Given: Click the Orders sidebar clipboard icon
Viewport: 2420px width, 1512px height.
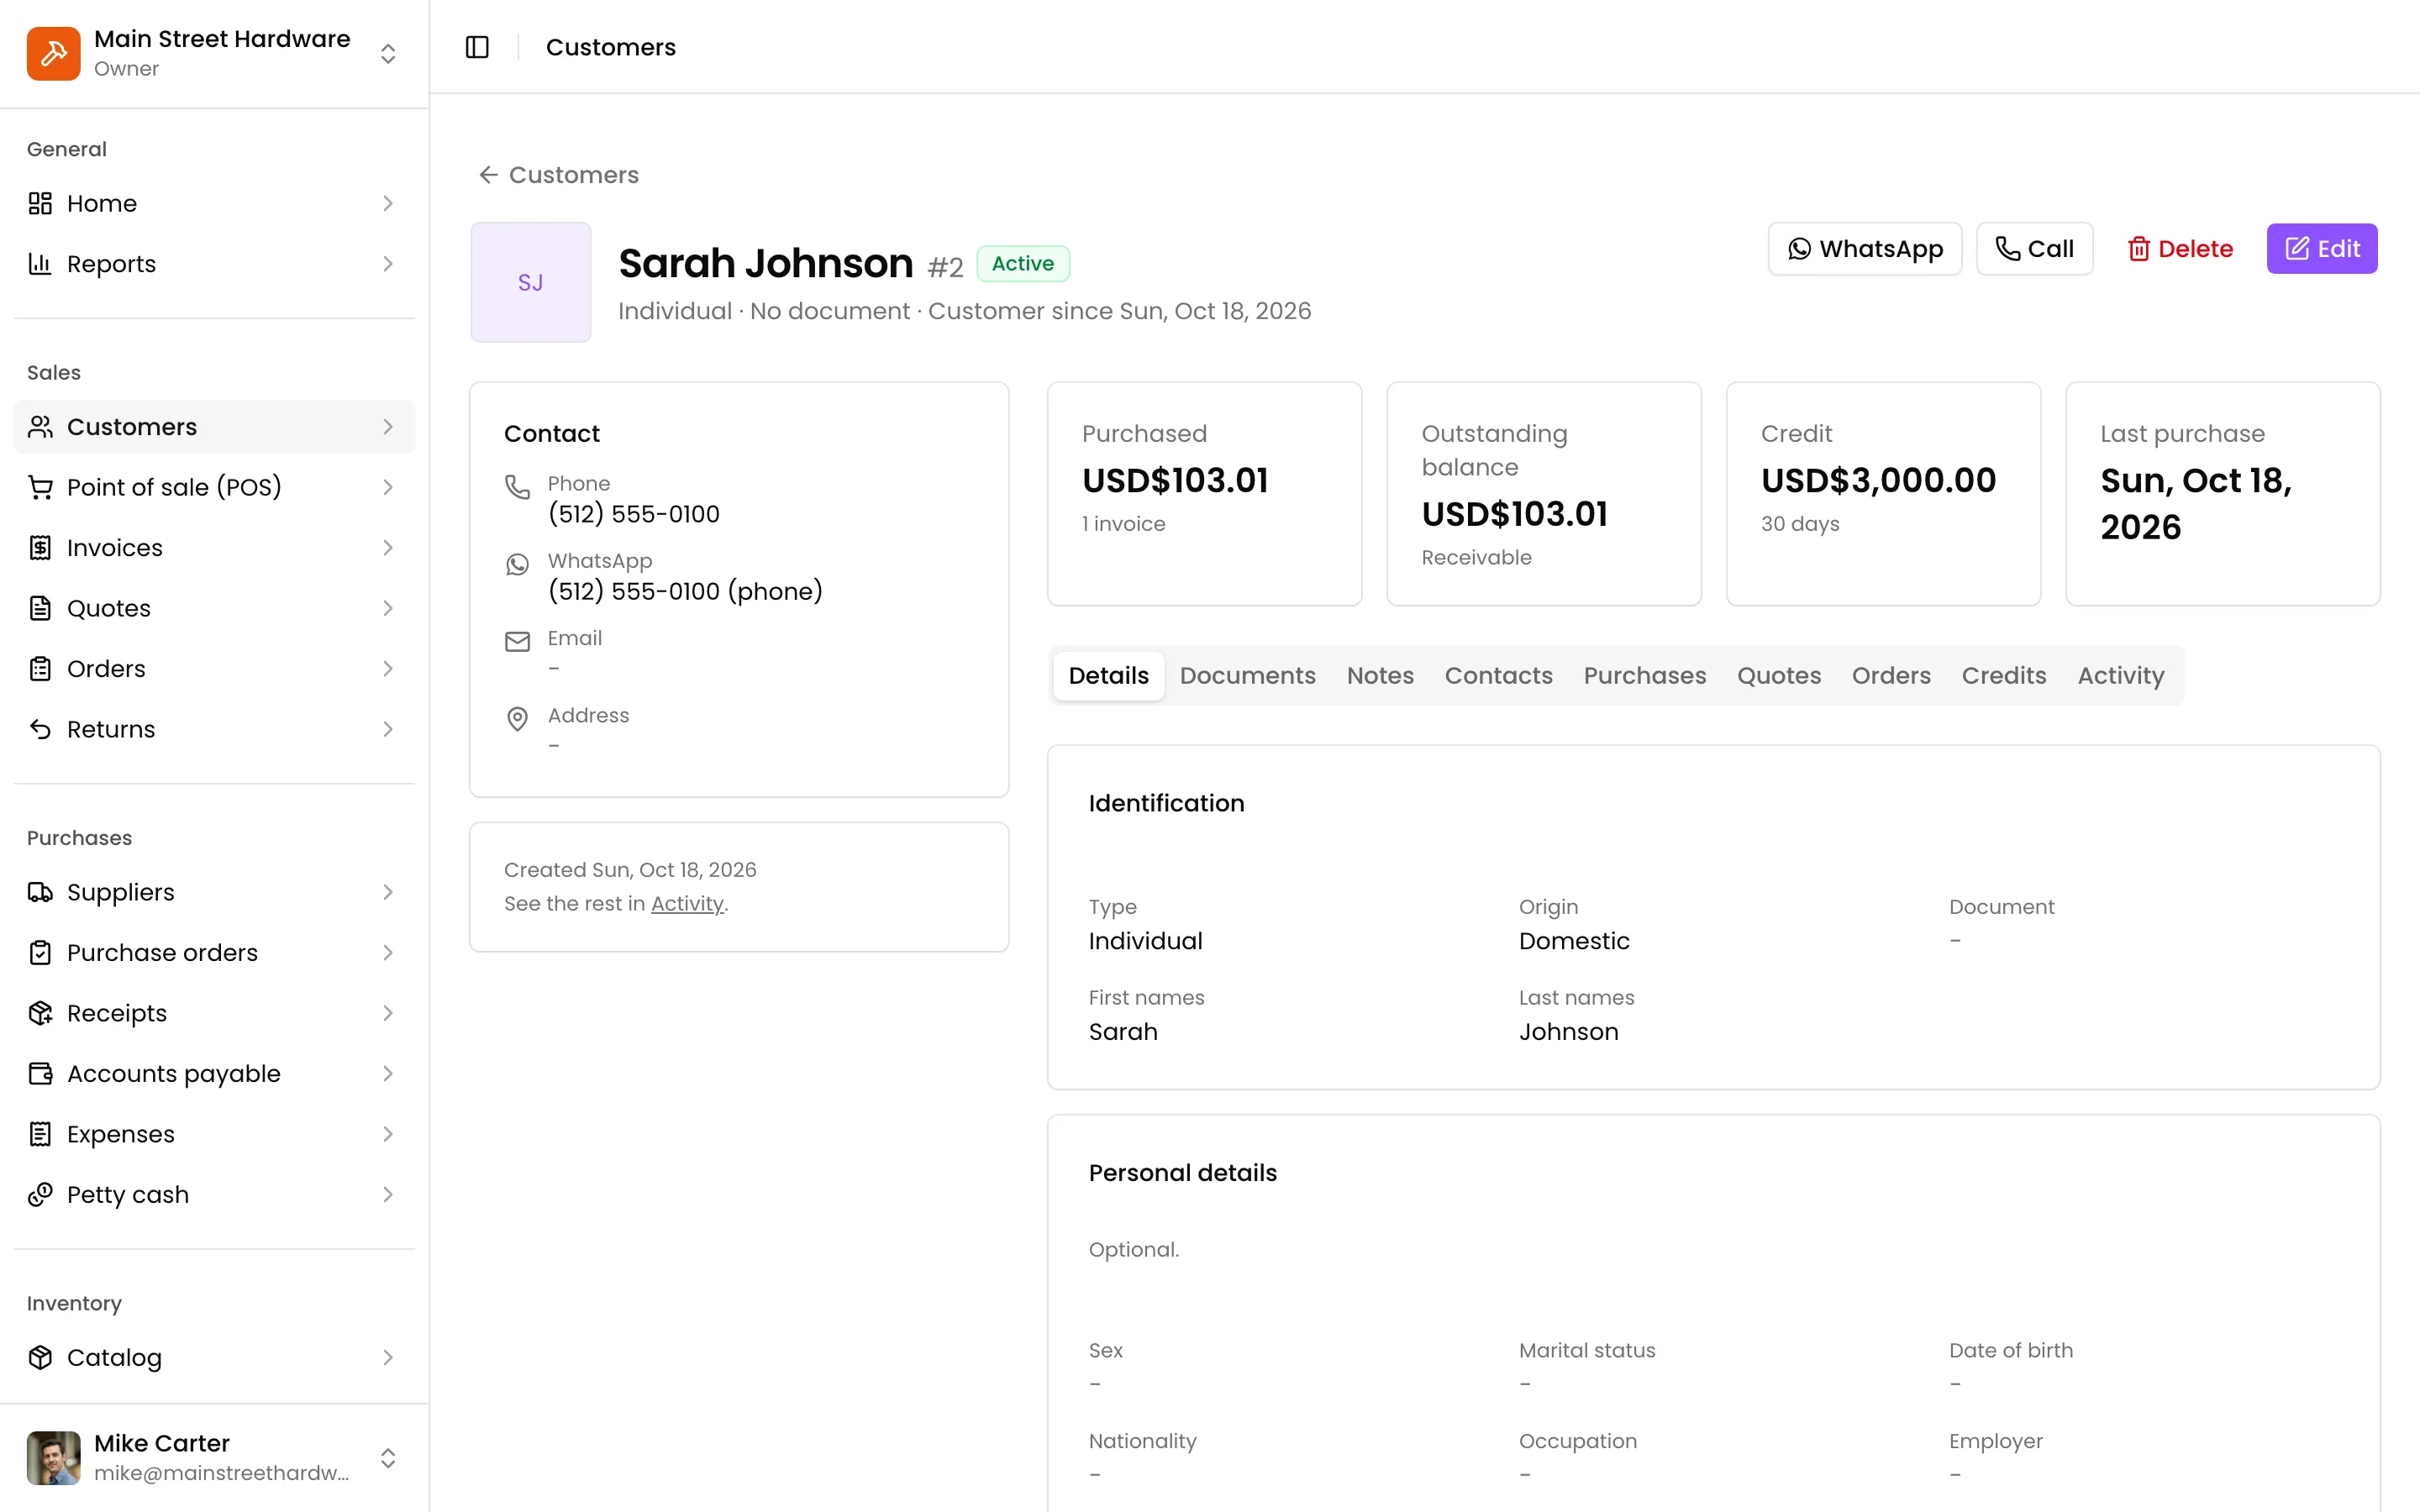Looking at the screenshot, I should (40, 669).
